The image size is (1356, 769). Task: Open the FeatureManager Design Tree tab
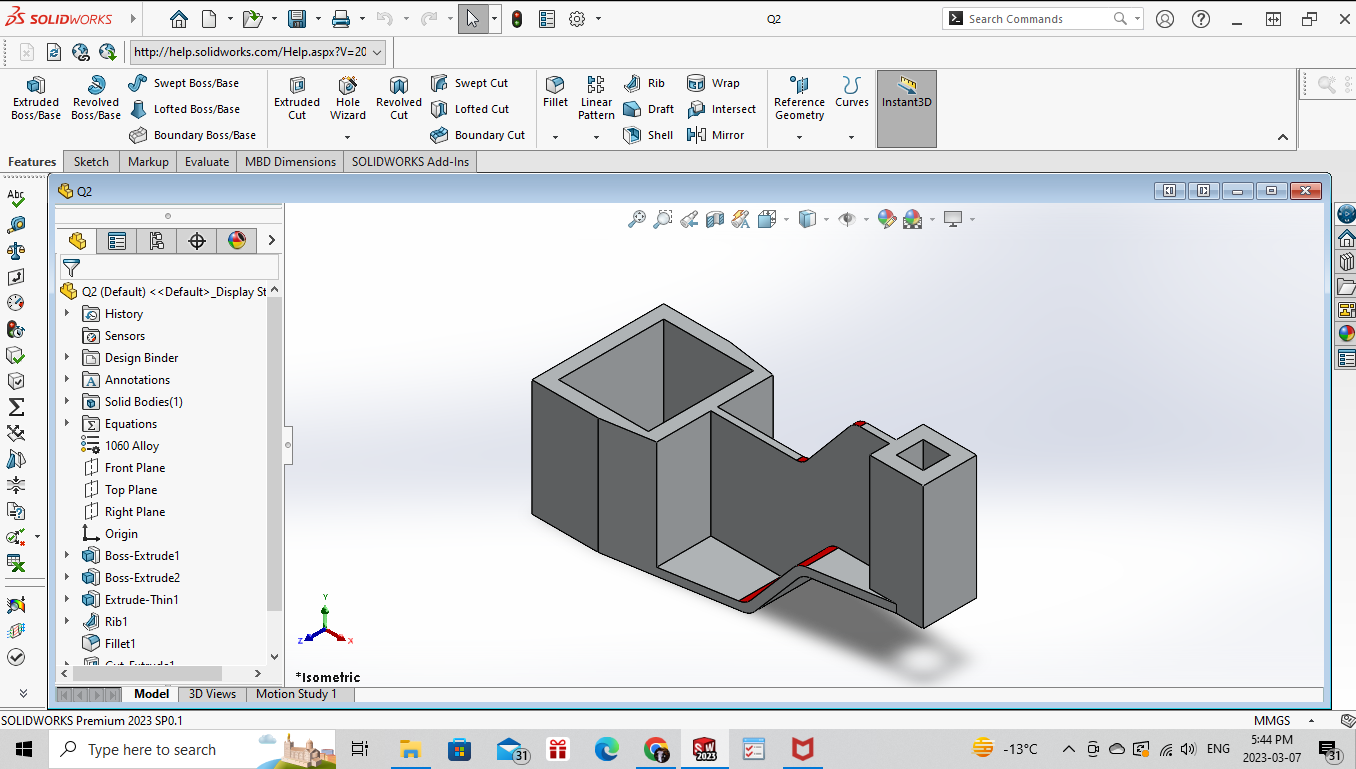point(78,240)
